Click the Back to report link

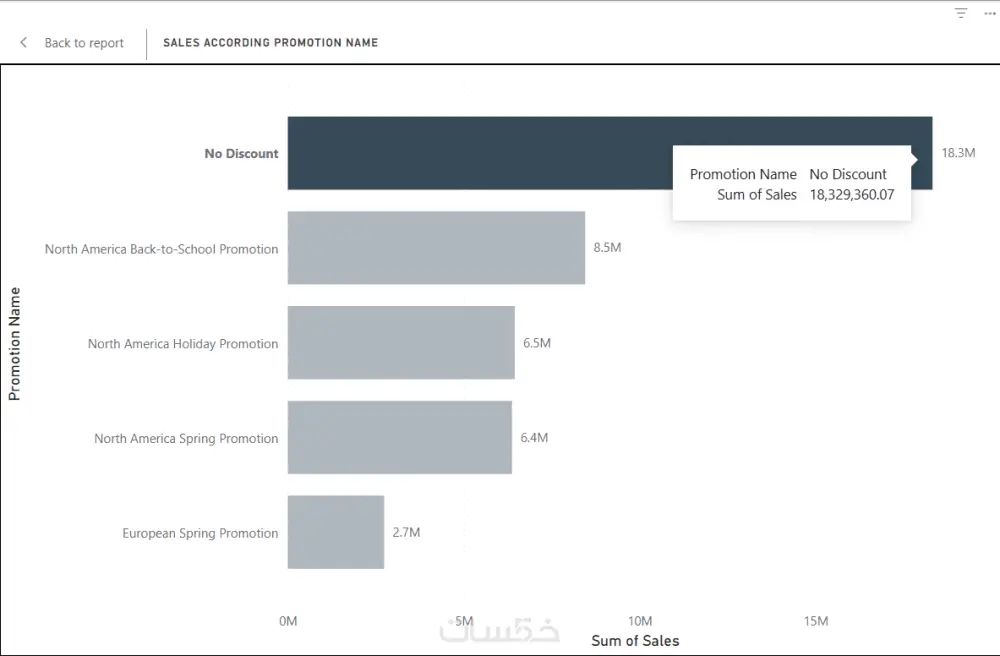point(83,43)
